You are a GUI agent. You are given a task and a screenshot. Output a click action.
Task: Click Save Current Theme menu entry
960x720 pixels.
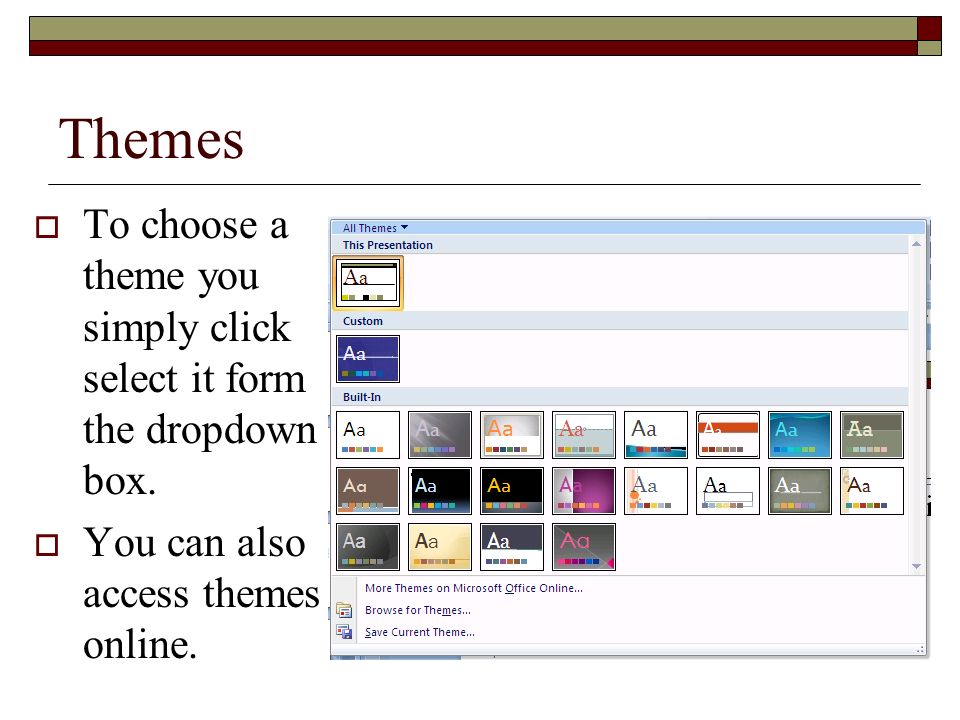(419, 632)
